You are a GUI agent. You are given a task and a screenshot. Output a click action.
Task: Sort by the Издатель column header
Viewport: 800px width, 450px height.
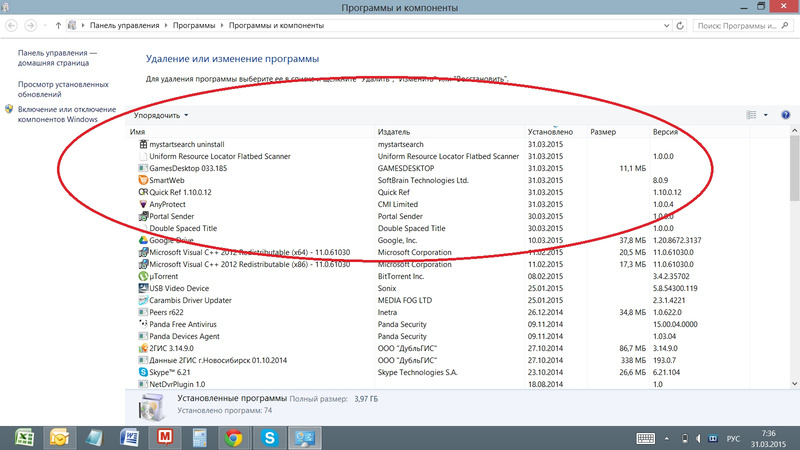[394, 132]
